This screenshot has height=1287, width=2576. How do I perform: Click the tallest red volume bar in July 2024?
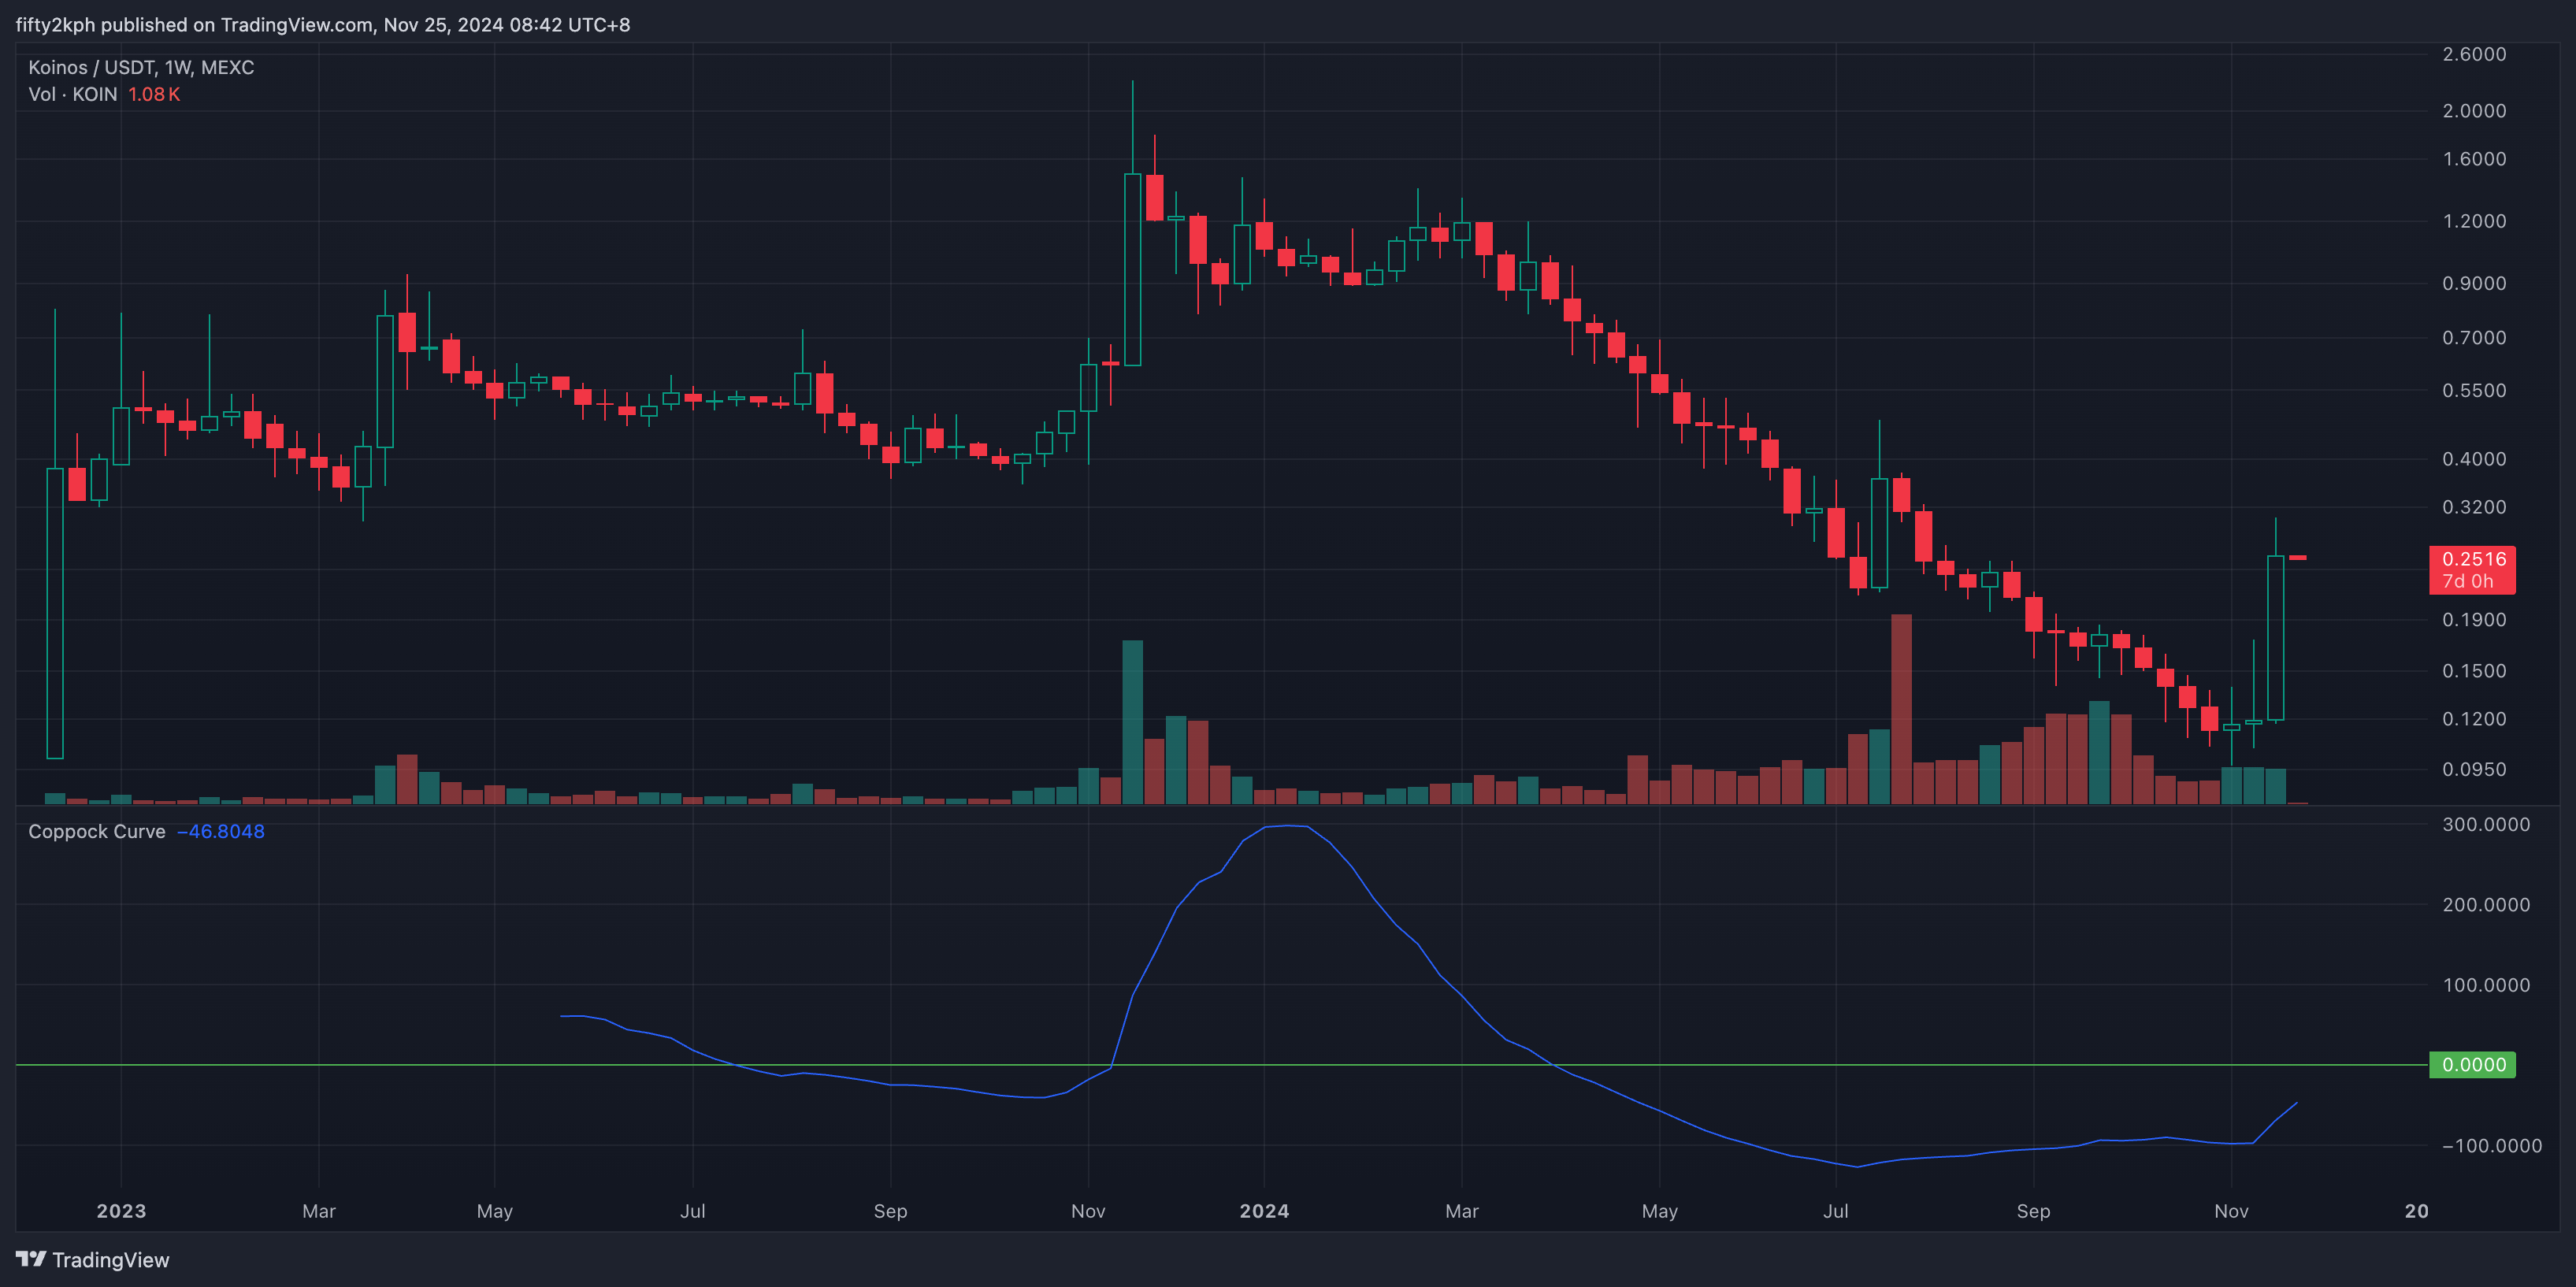coord(1901,709)
